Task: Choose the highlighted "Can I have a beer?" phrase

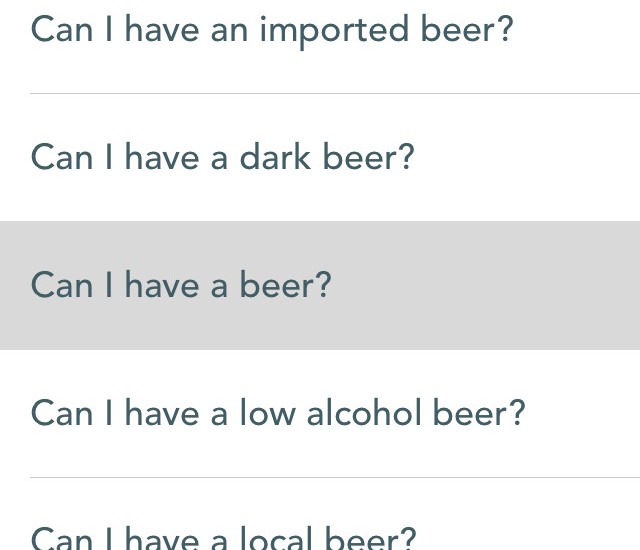Action: (181, 286)
